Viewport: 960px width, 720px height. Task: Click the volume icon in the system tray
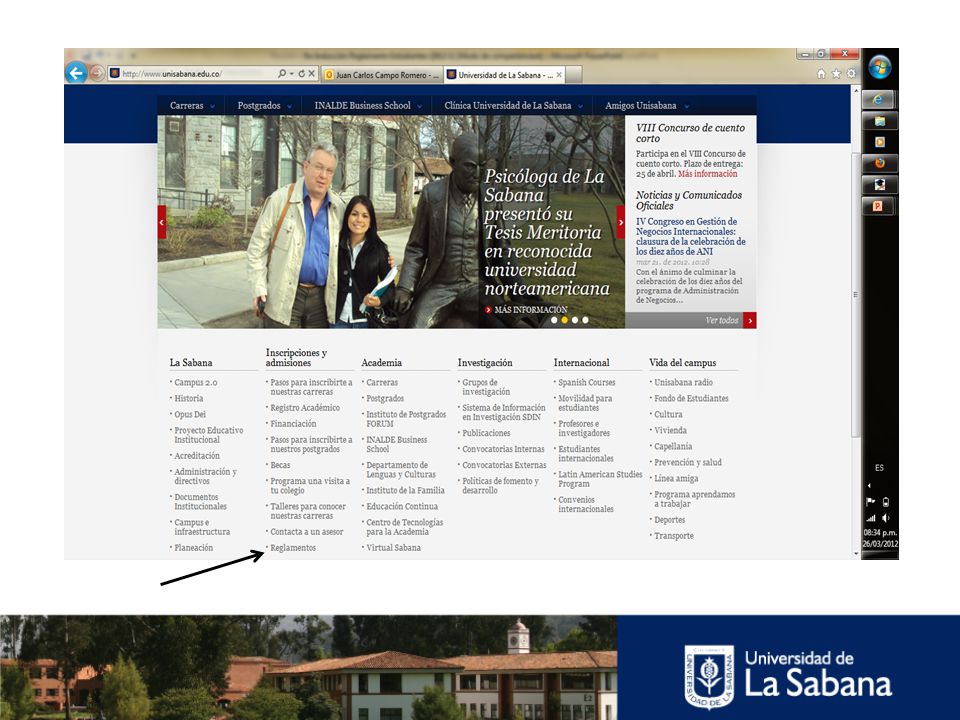[x=886, y=518]
